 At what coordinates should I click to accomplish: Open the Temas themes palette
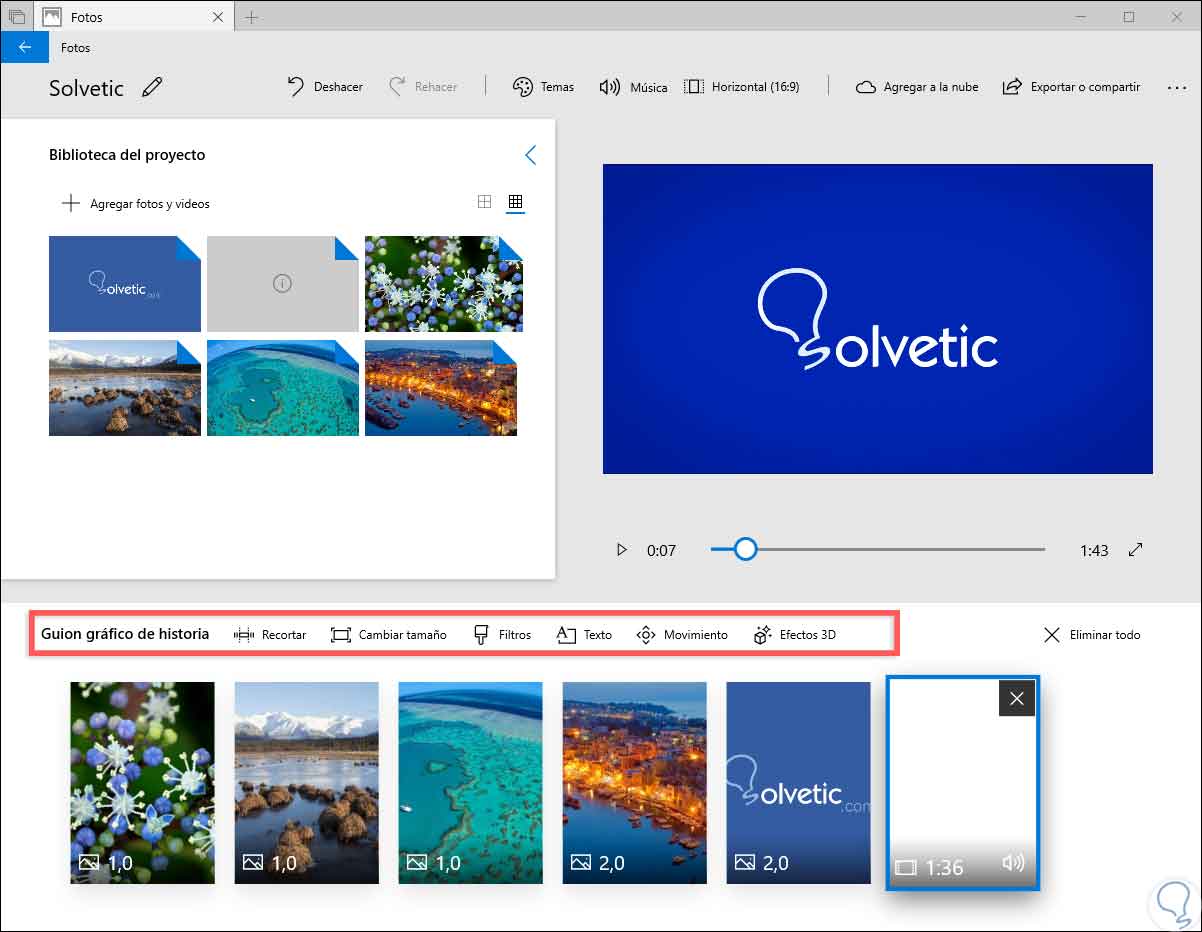[543, 87]
